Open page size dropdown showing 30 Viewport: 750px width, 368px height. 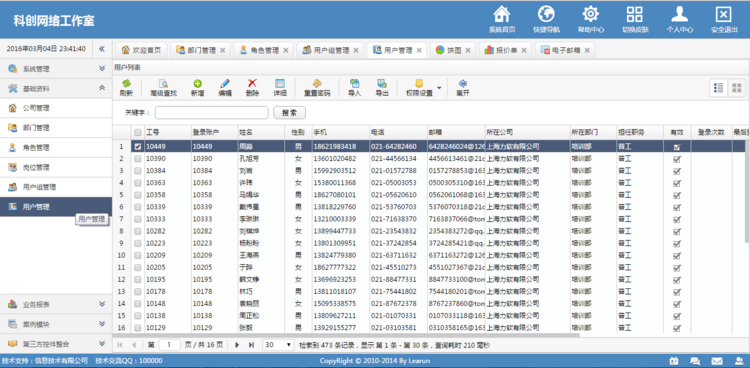(278, 345)
